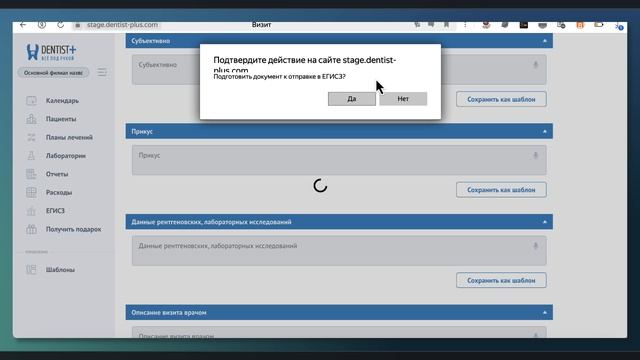The image size is (640, 360).
Task: Click the Планы лечений icon
Action: point(31,137)
